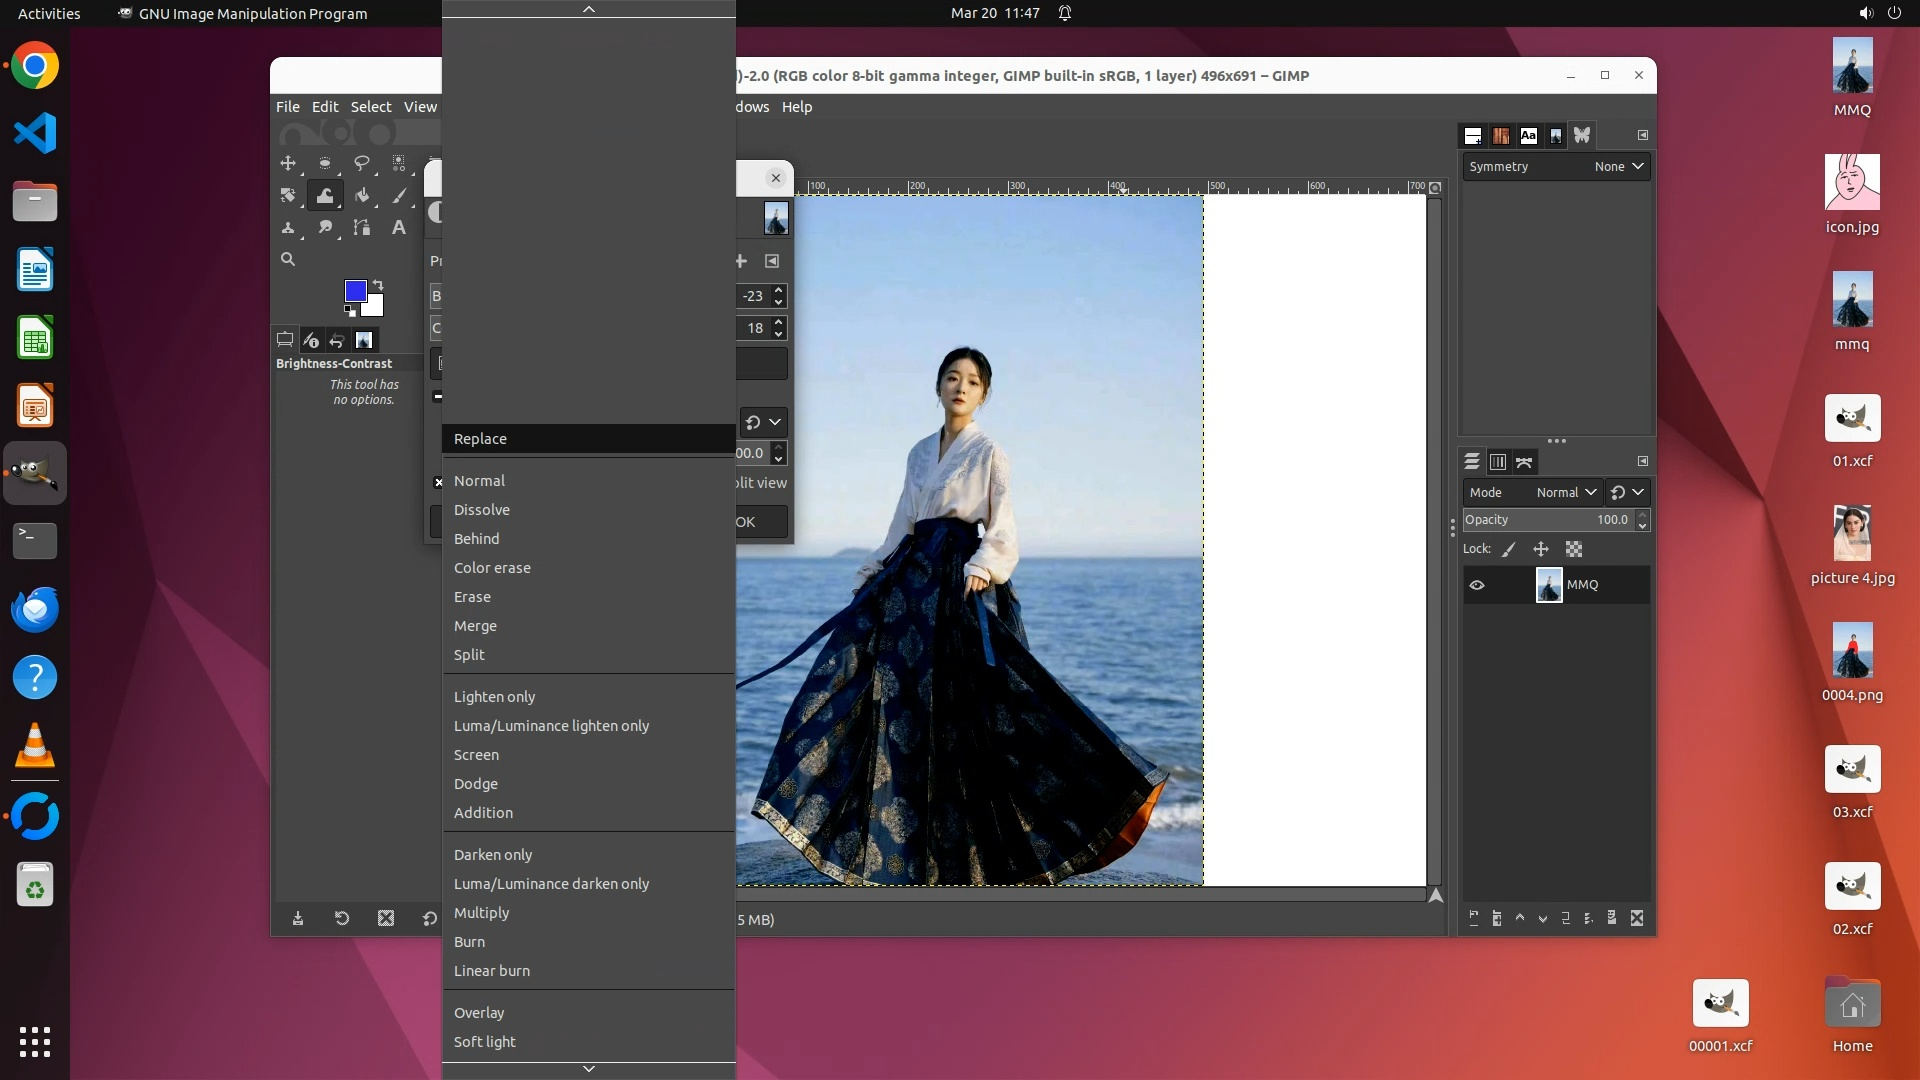Open the layer Mode Normal dropdown
This screenshot has width=1920, height=1080.
tap(1565, 492)
